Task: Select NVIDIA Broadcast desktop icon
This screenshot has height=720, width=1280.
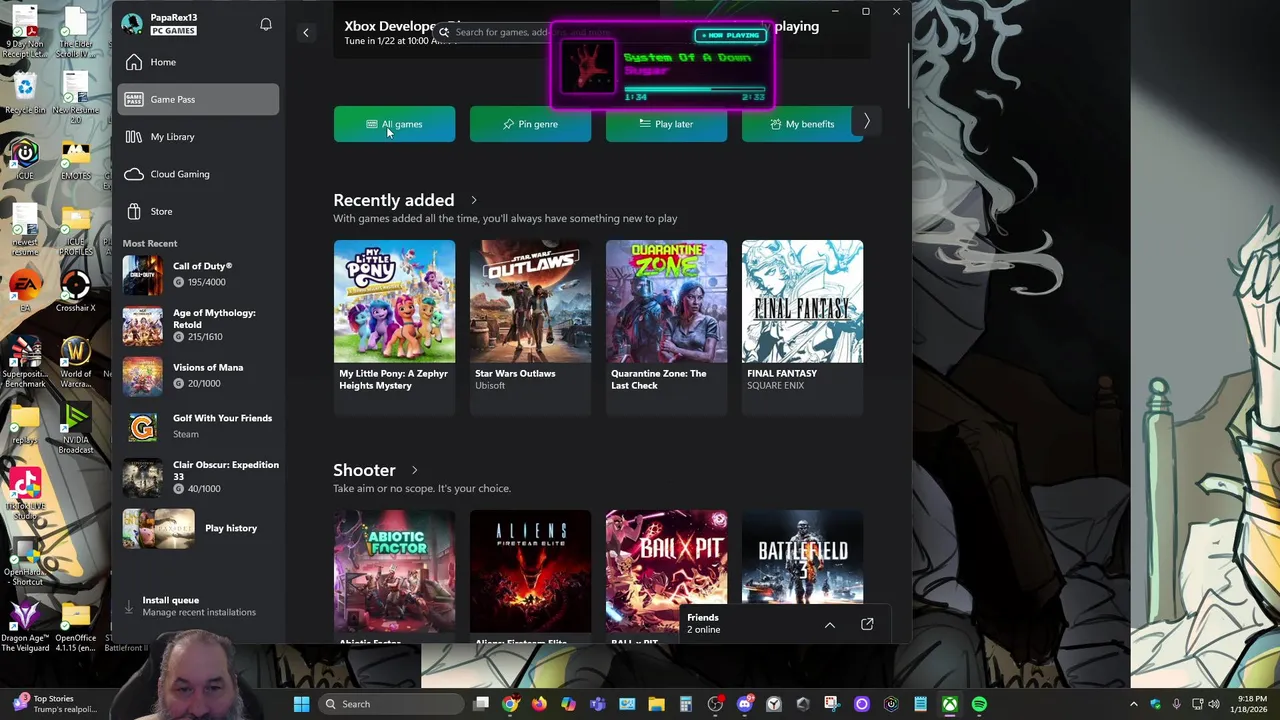Action: [76, 429]
